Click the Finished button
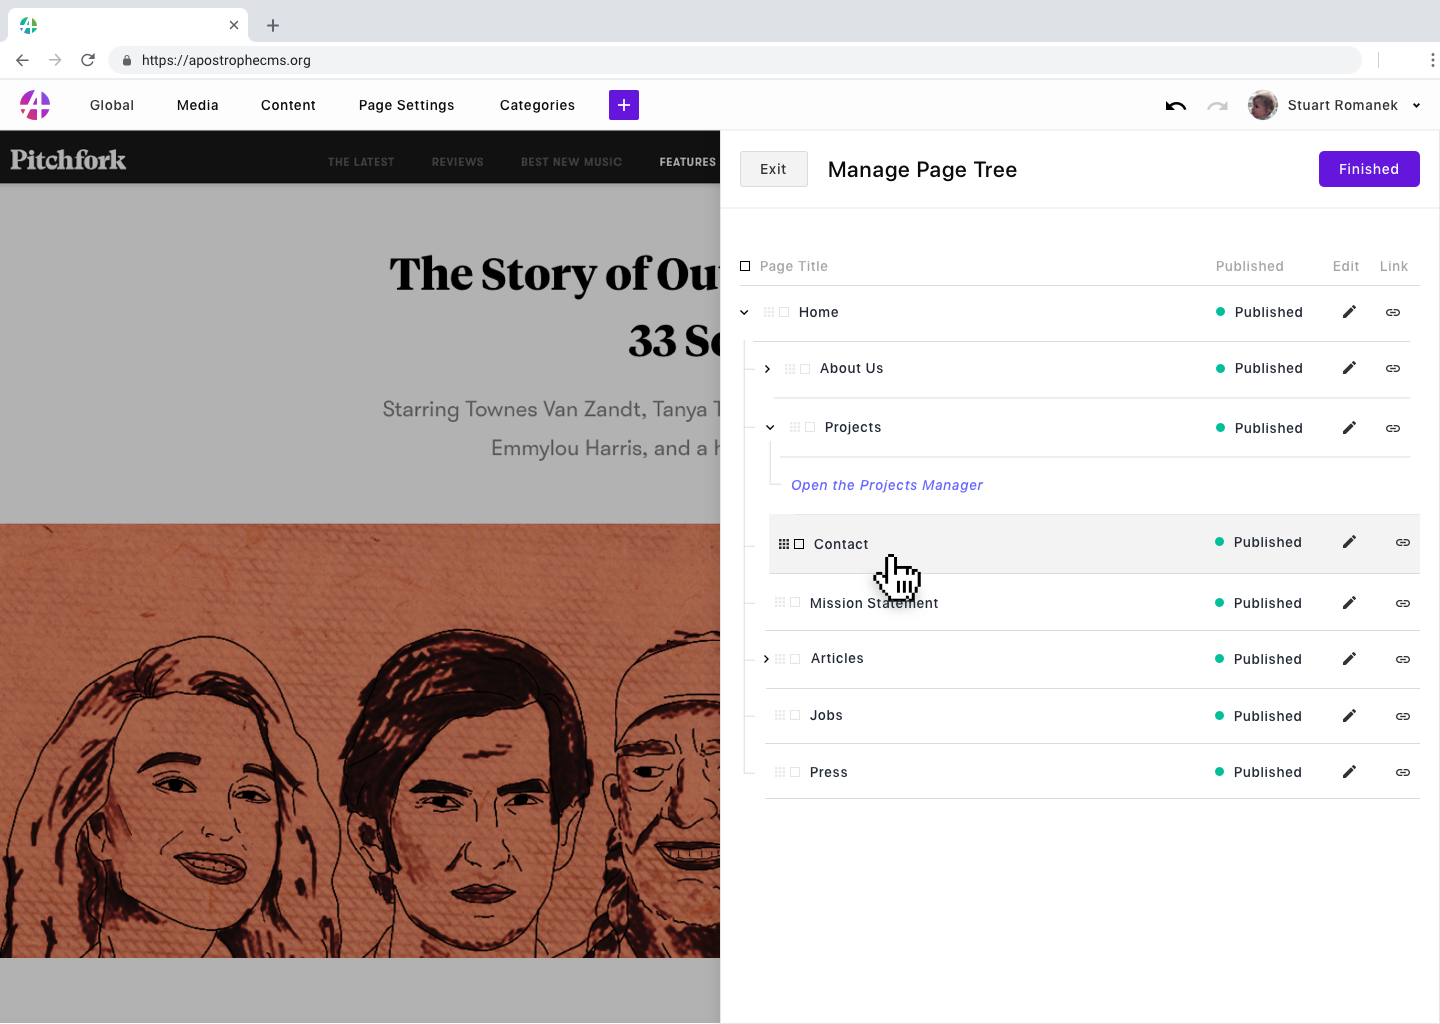1440x1024 pixels. pos(1369,169)
